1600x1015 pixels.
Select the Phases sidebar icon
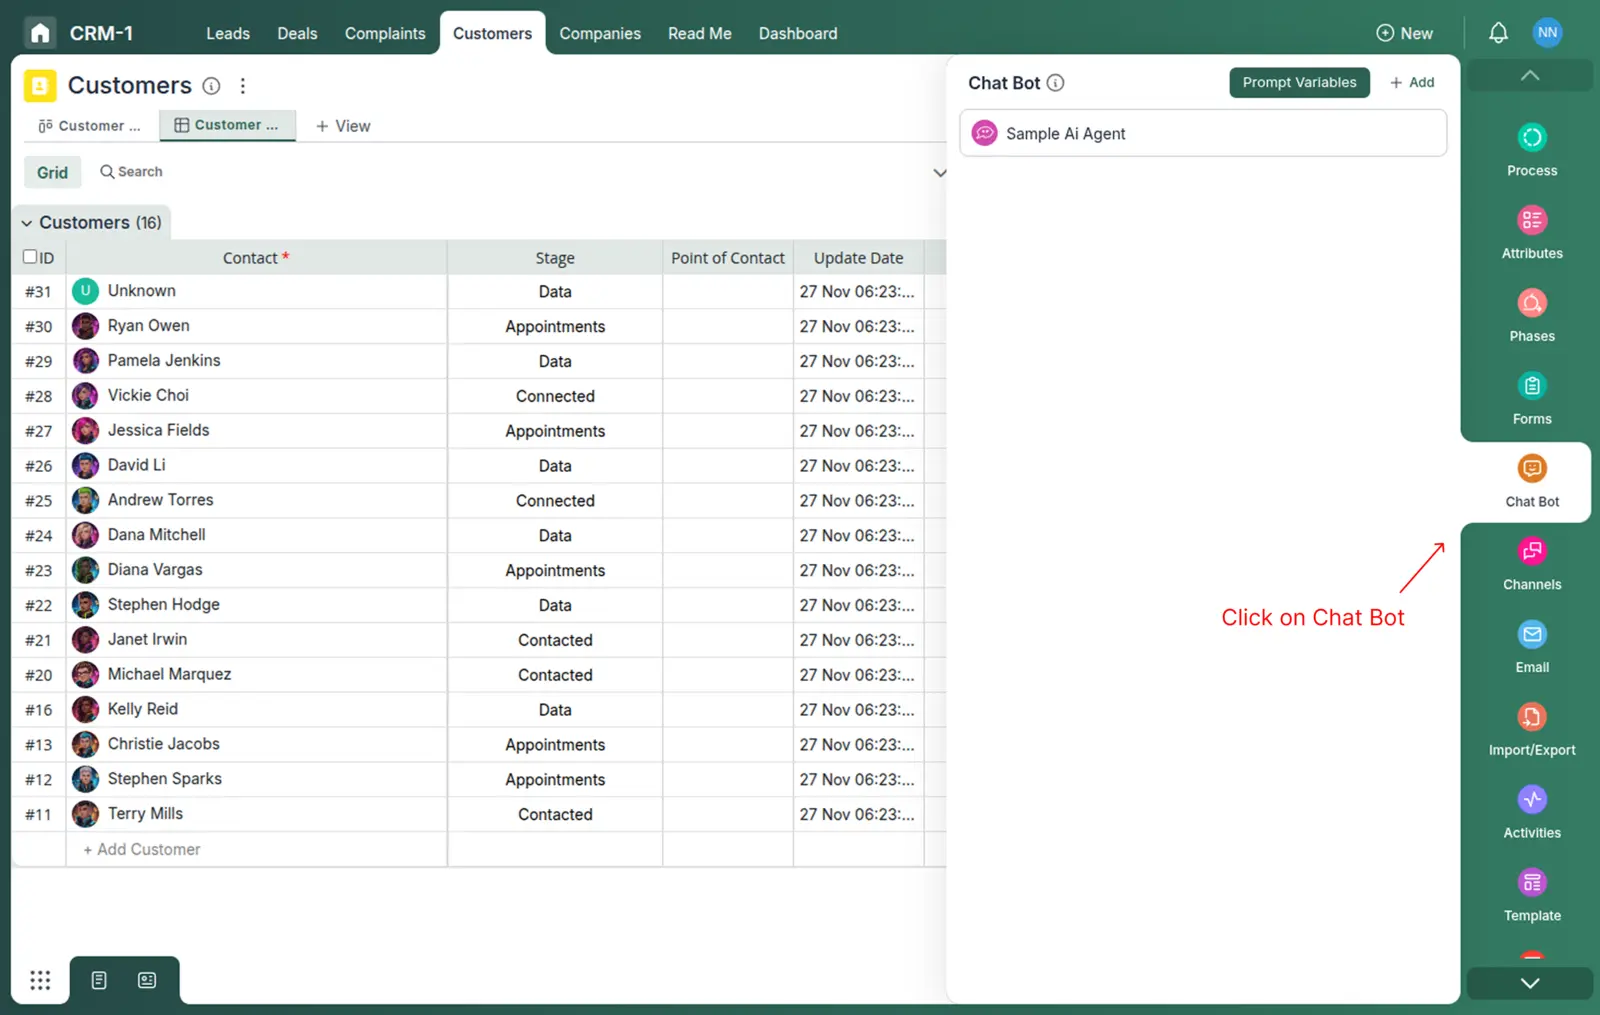coord(1531,314)
